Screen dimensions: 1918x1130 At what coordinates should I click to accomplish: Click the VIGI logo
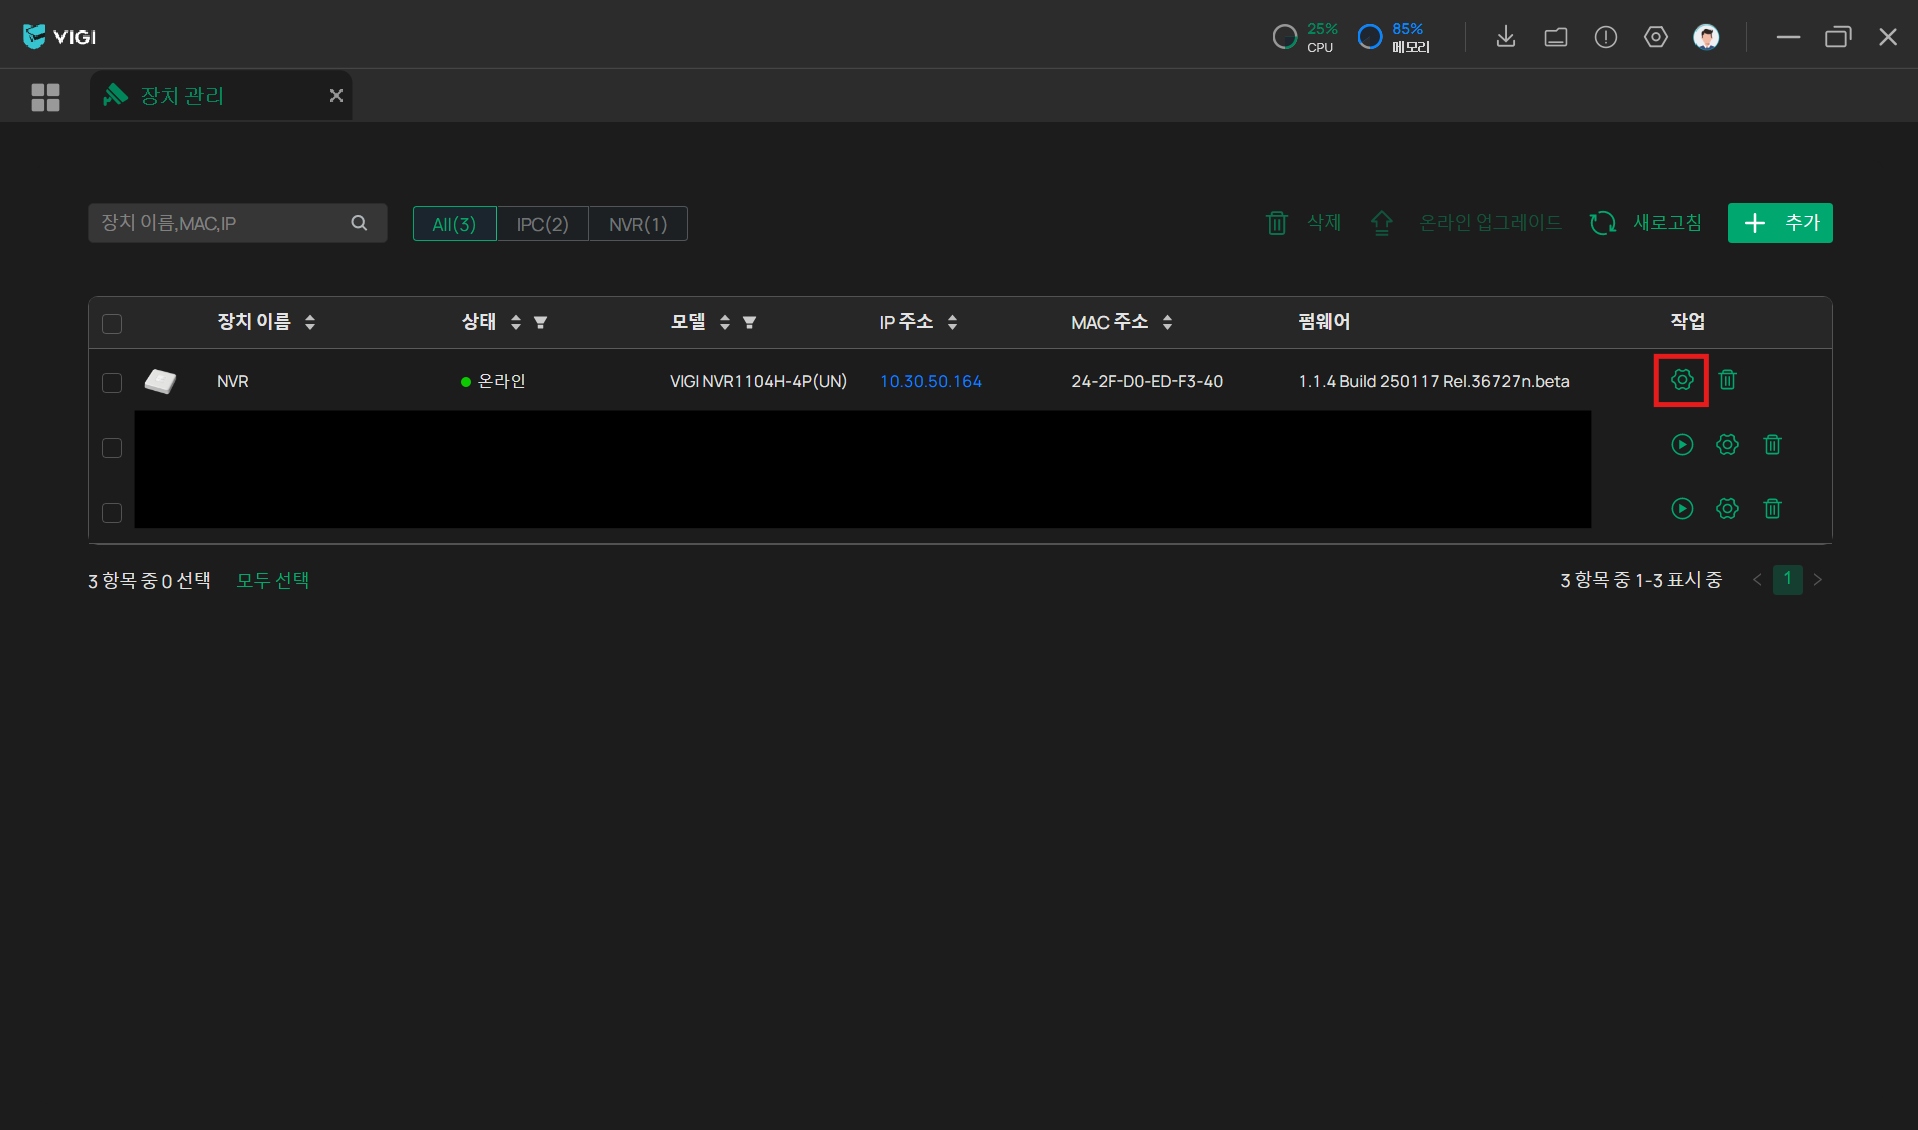click(x=59, y=37)
